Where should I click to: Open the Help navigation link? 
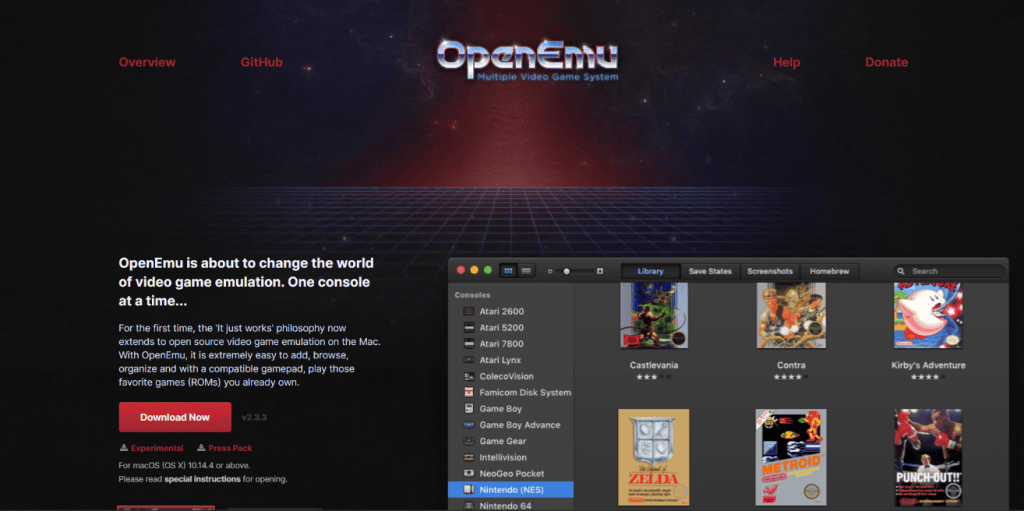click(x=786, y=63)
